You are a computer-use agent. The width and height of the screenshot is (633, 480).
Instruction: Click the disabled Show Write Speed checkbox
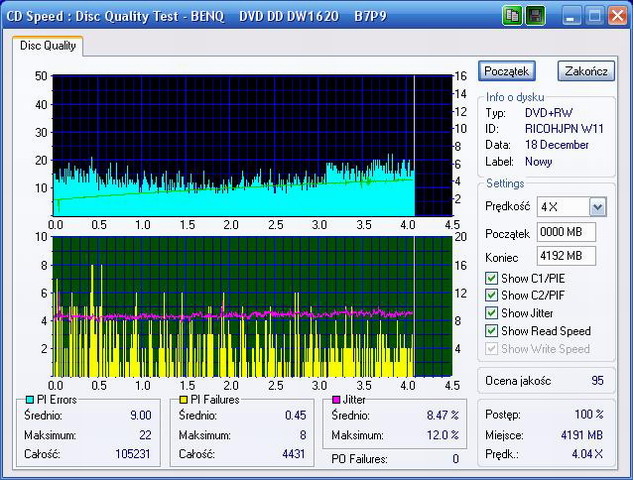pos(491,348)
